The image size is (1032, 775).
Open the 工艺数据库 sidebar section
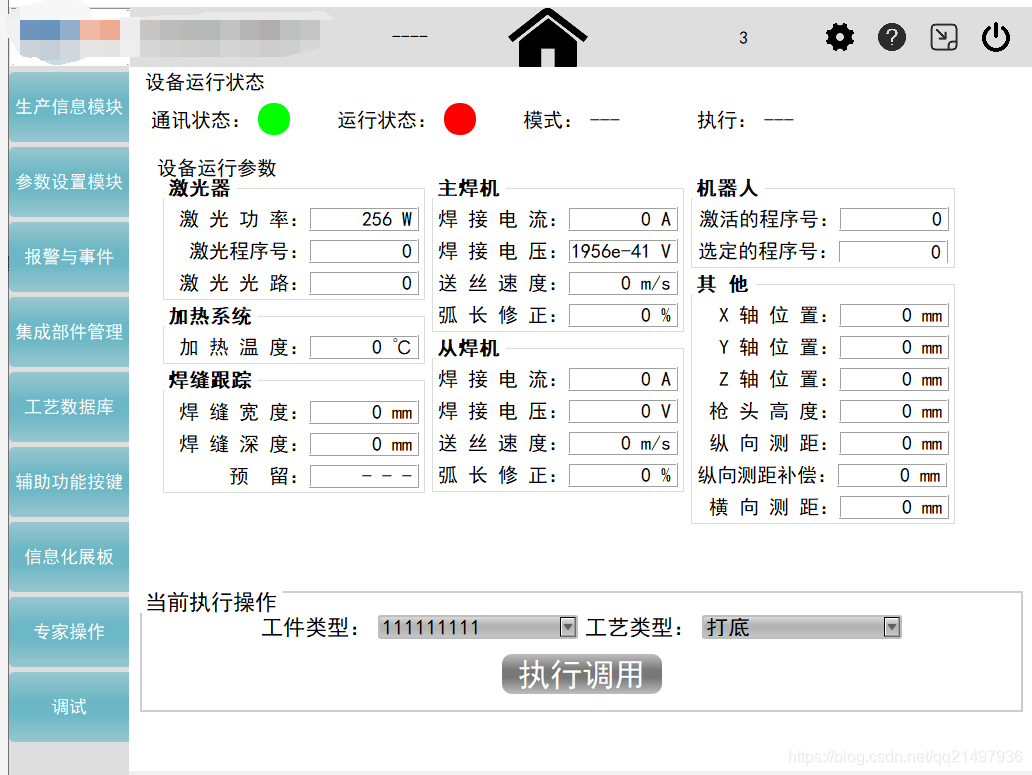[x=69, y=407]
